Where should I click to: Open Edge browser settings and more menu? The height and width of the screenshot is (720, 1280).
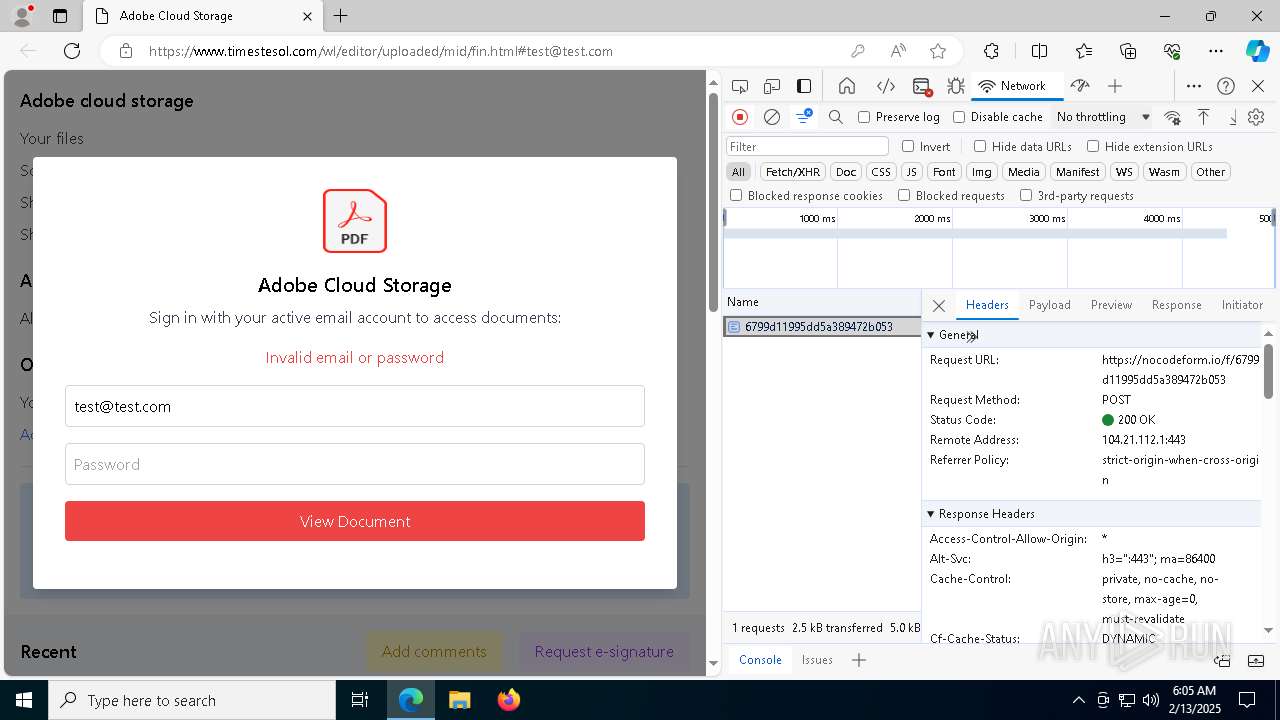pyautogui.click(x=1216, y=51)
